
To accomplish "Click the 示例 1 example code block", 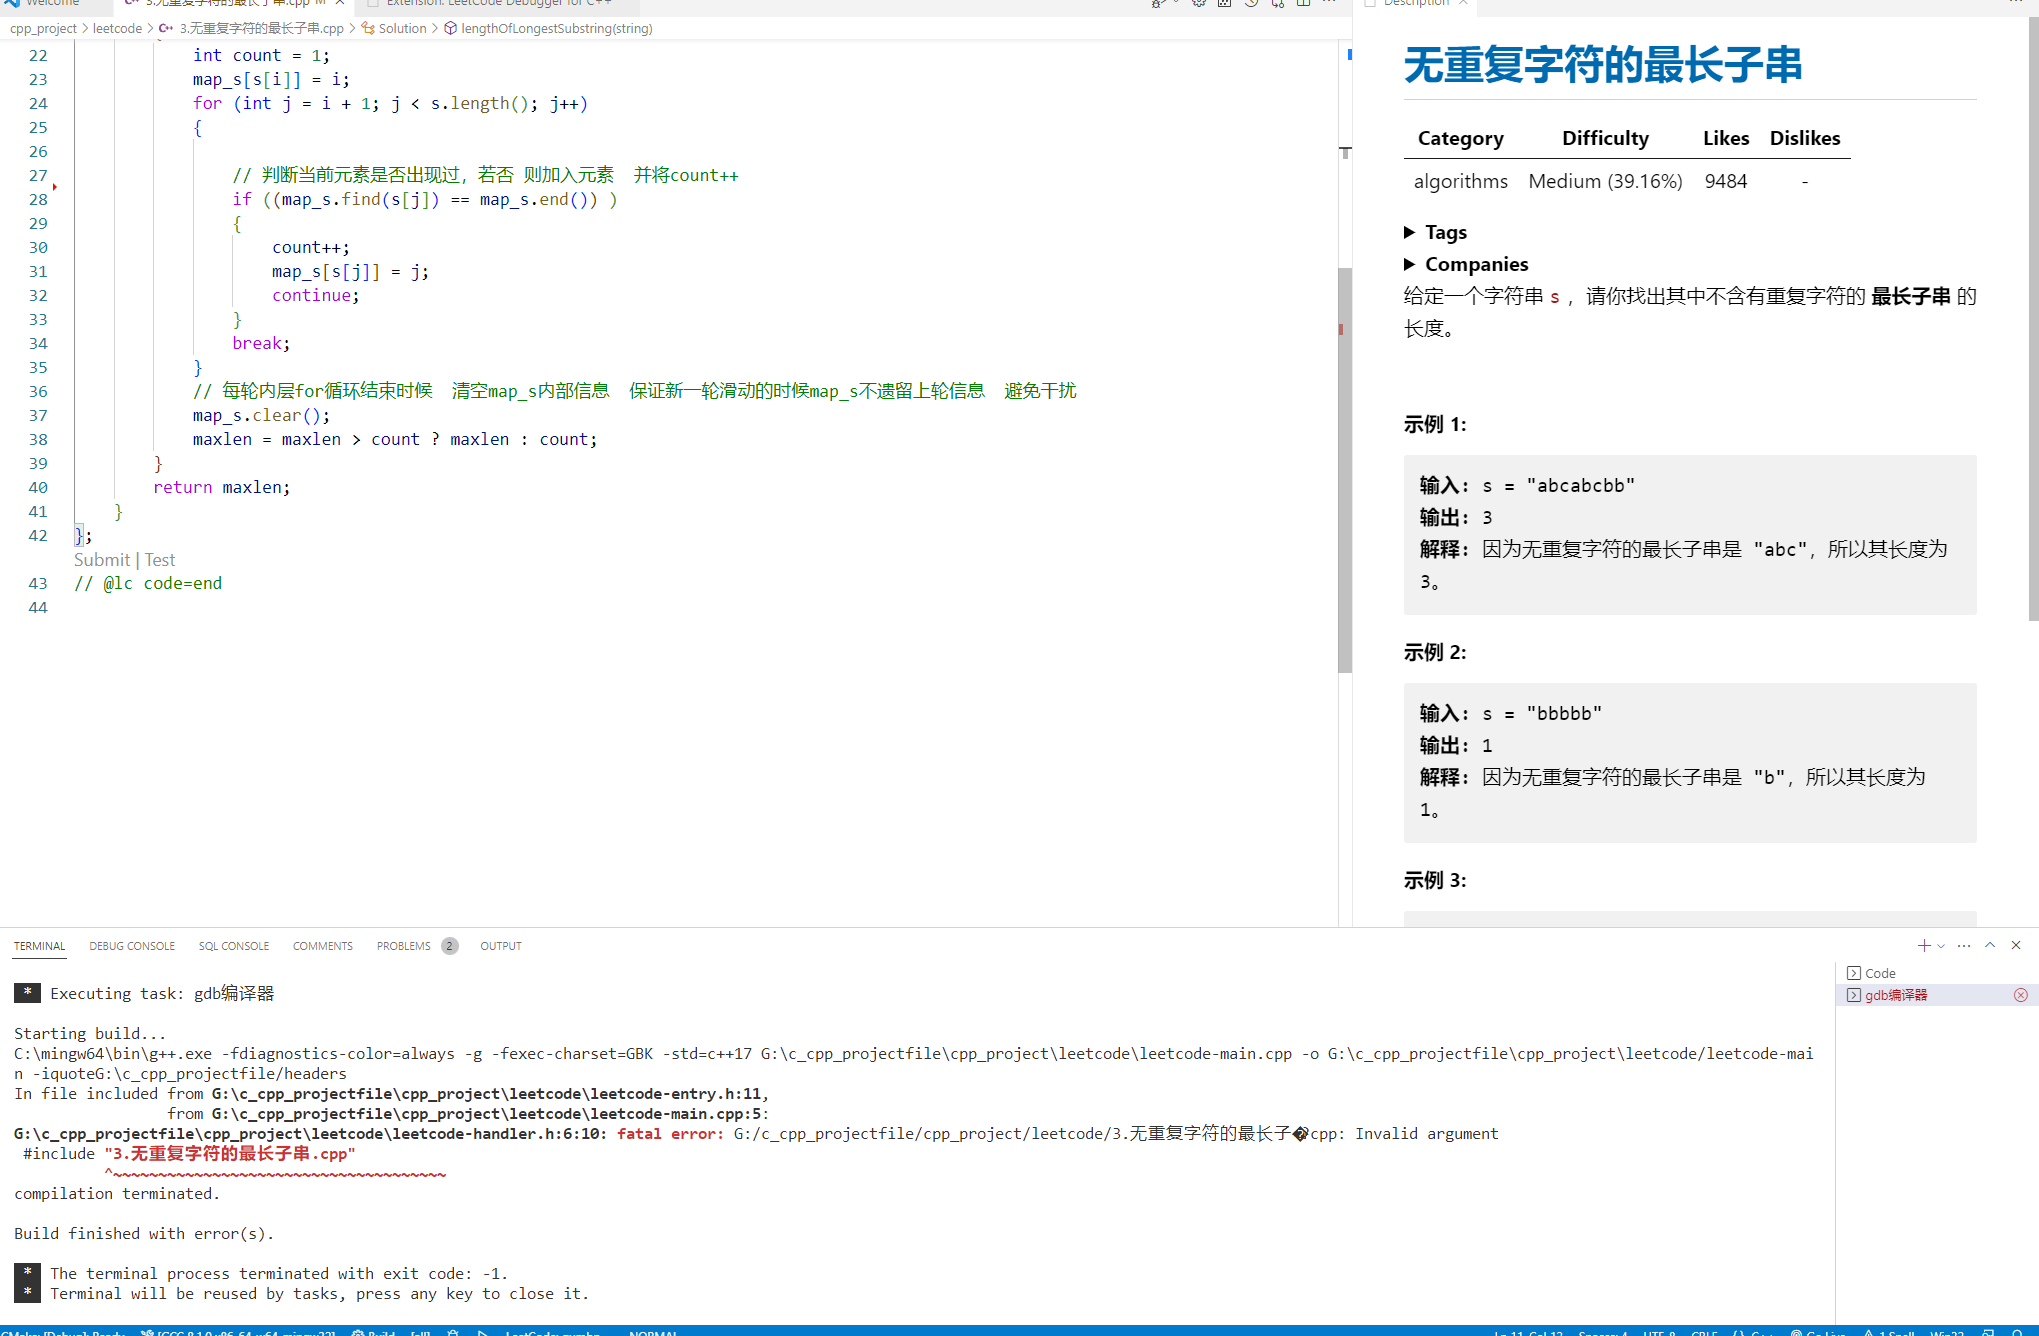I will (x=1690, y=534).
